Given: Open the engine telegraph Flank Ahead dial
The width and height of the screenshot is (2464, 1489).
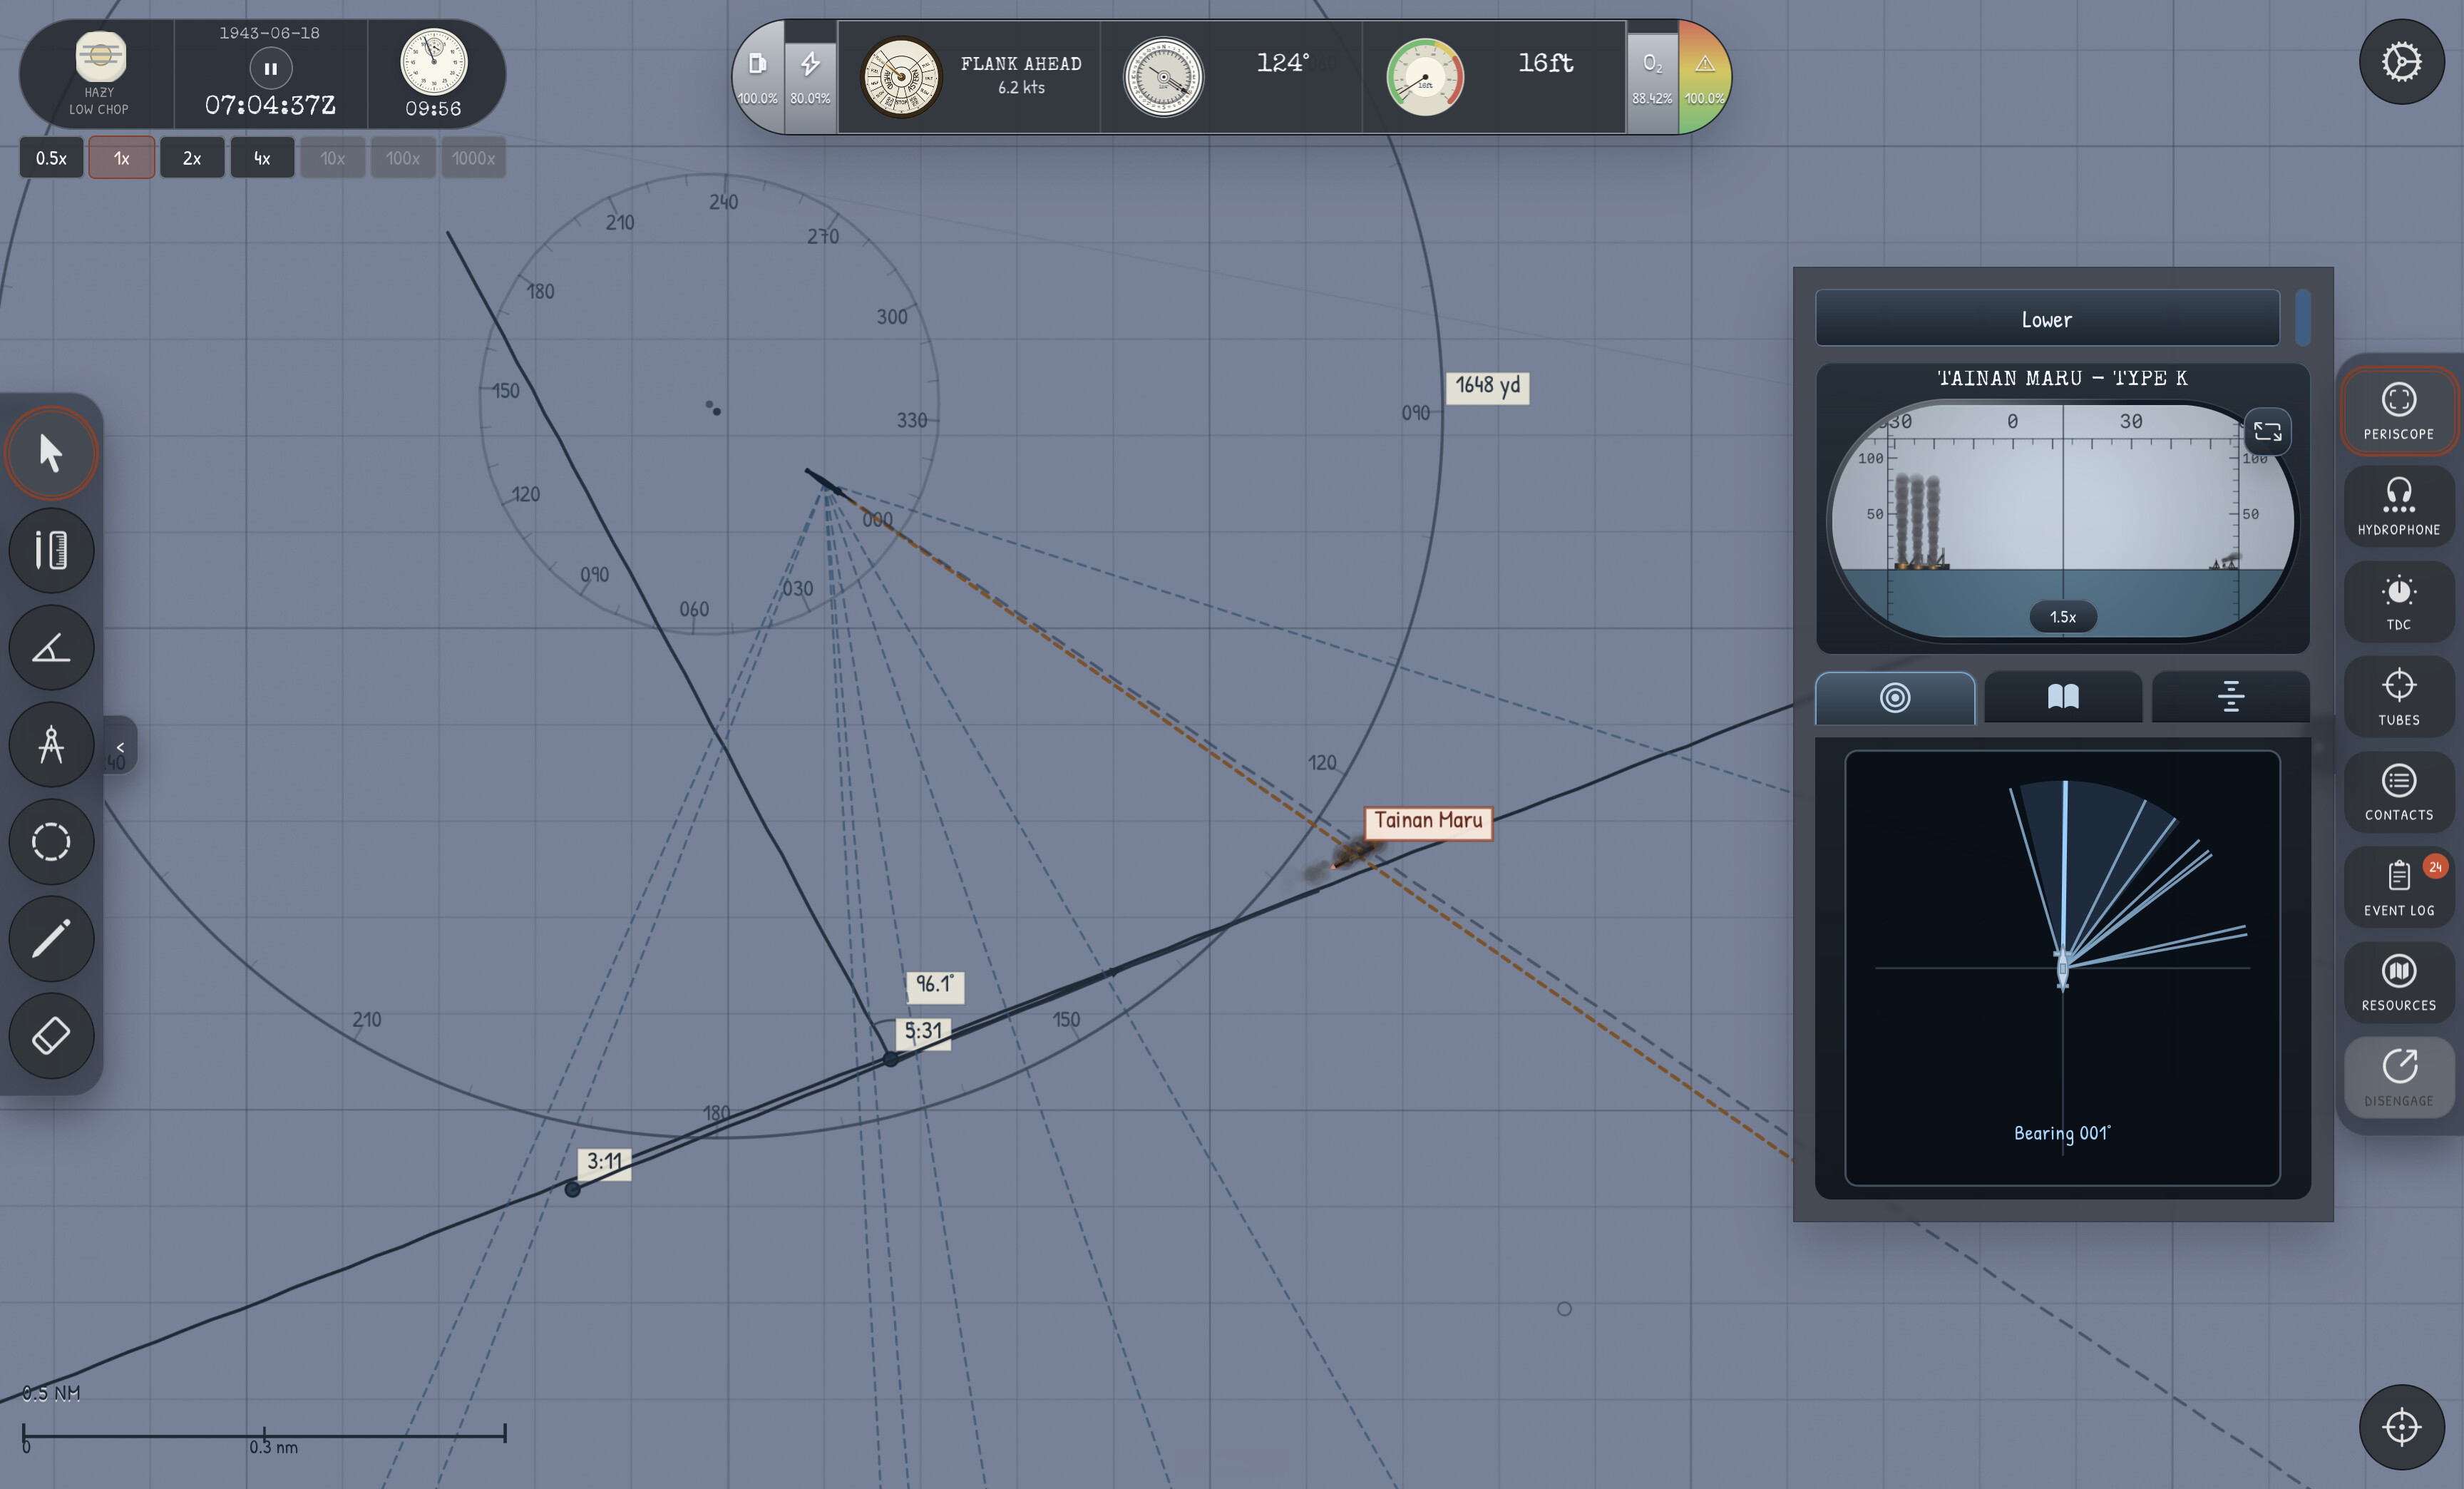Looking at the screenshot, I should coord(900,77).
